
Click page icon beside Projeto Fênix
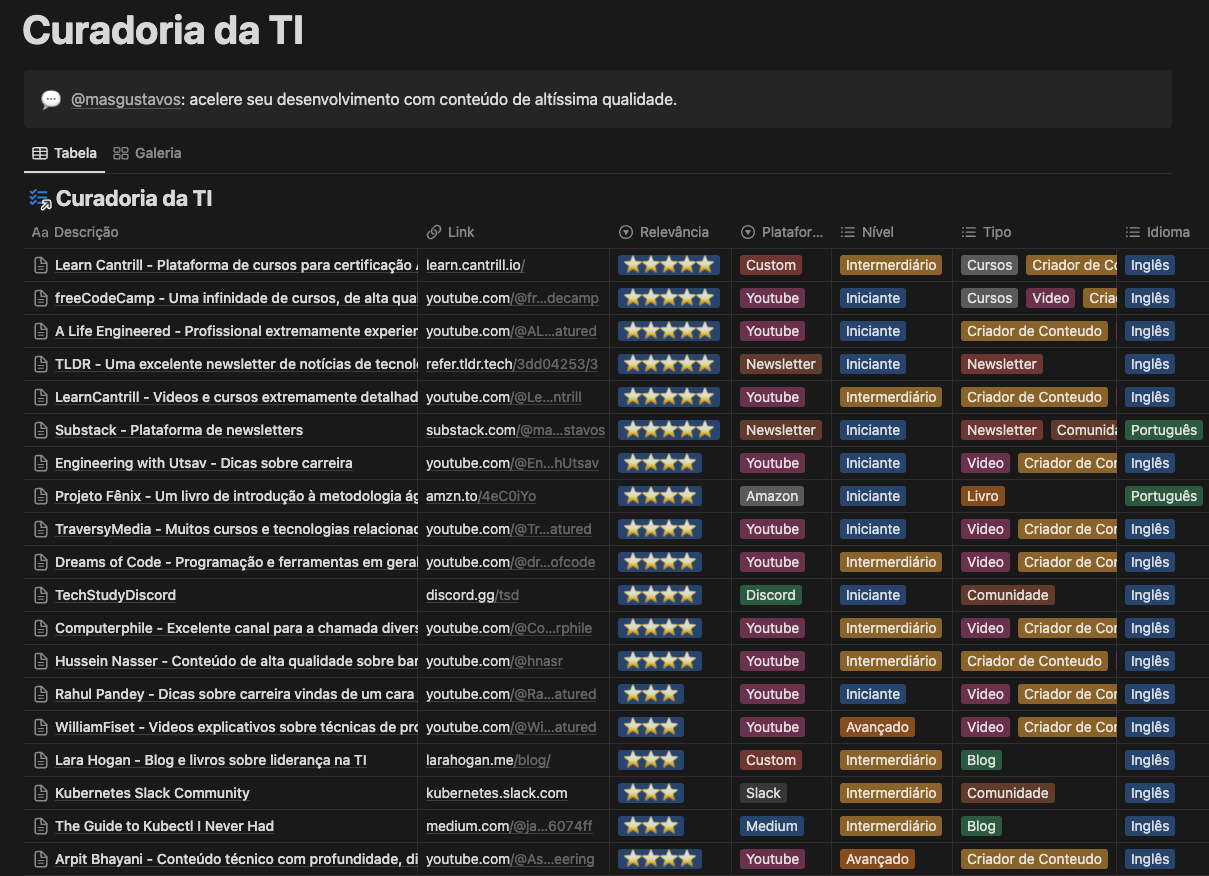[x=41, y=496]
